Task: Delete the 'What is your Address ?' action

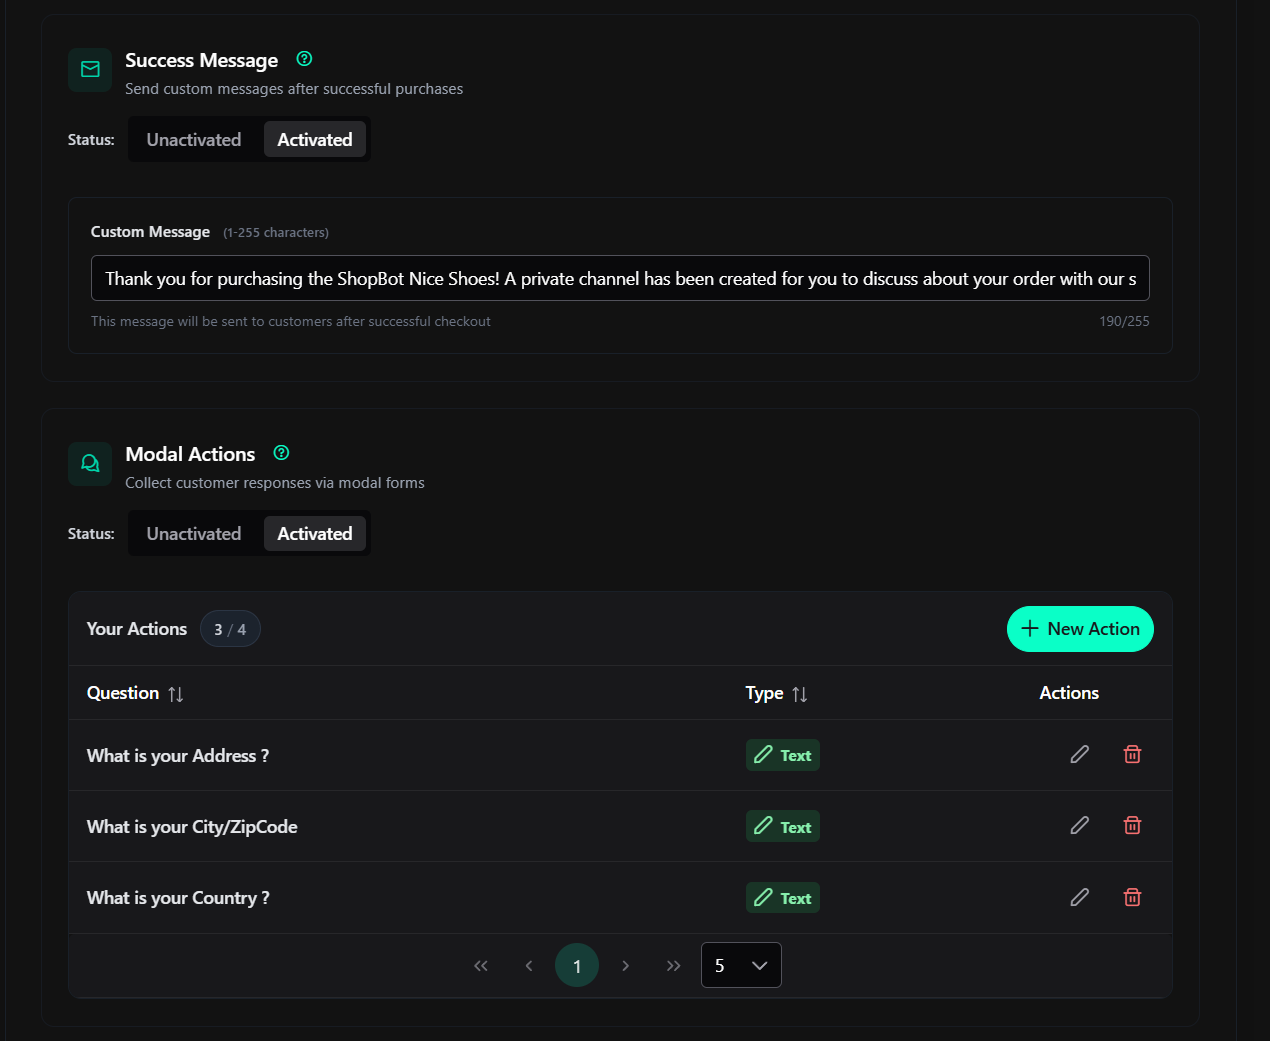Action: (1132, 755)
